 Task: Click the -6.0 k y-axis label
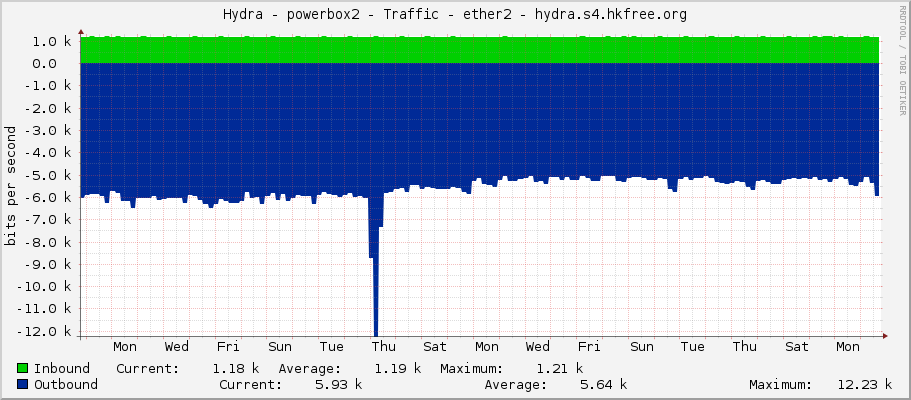(x=48, y=198)
